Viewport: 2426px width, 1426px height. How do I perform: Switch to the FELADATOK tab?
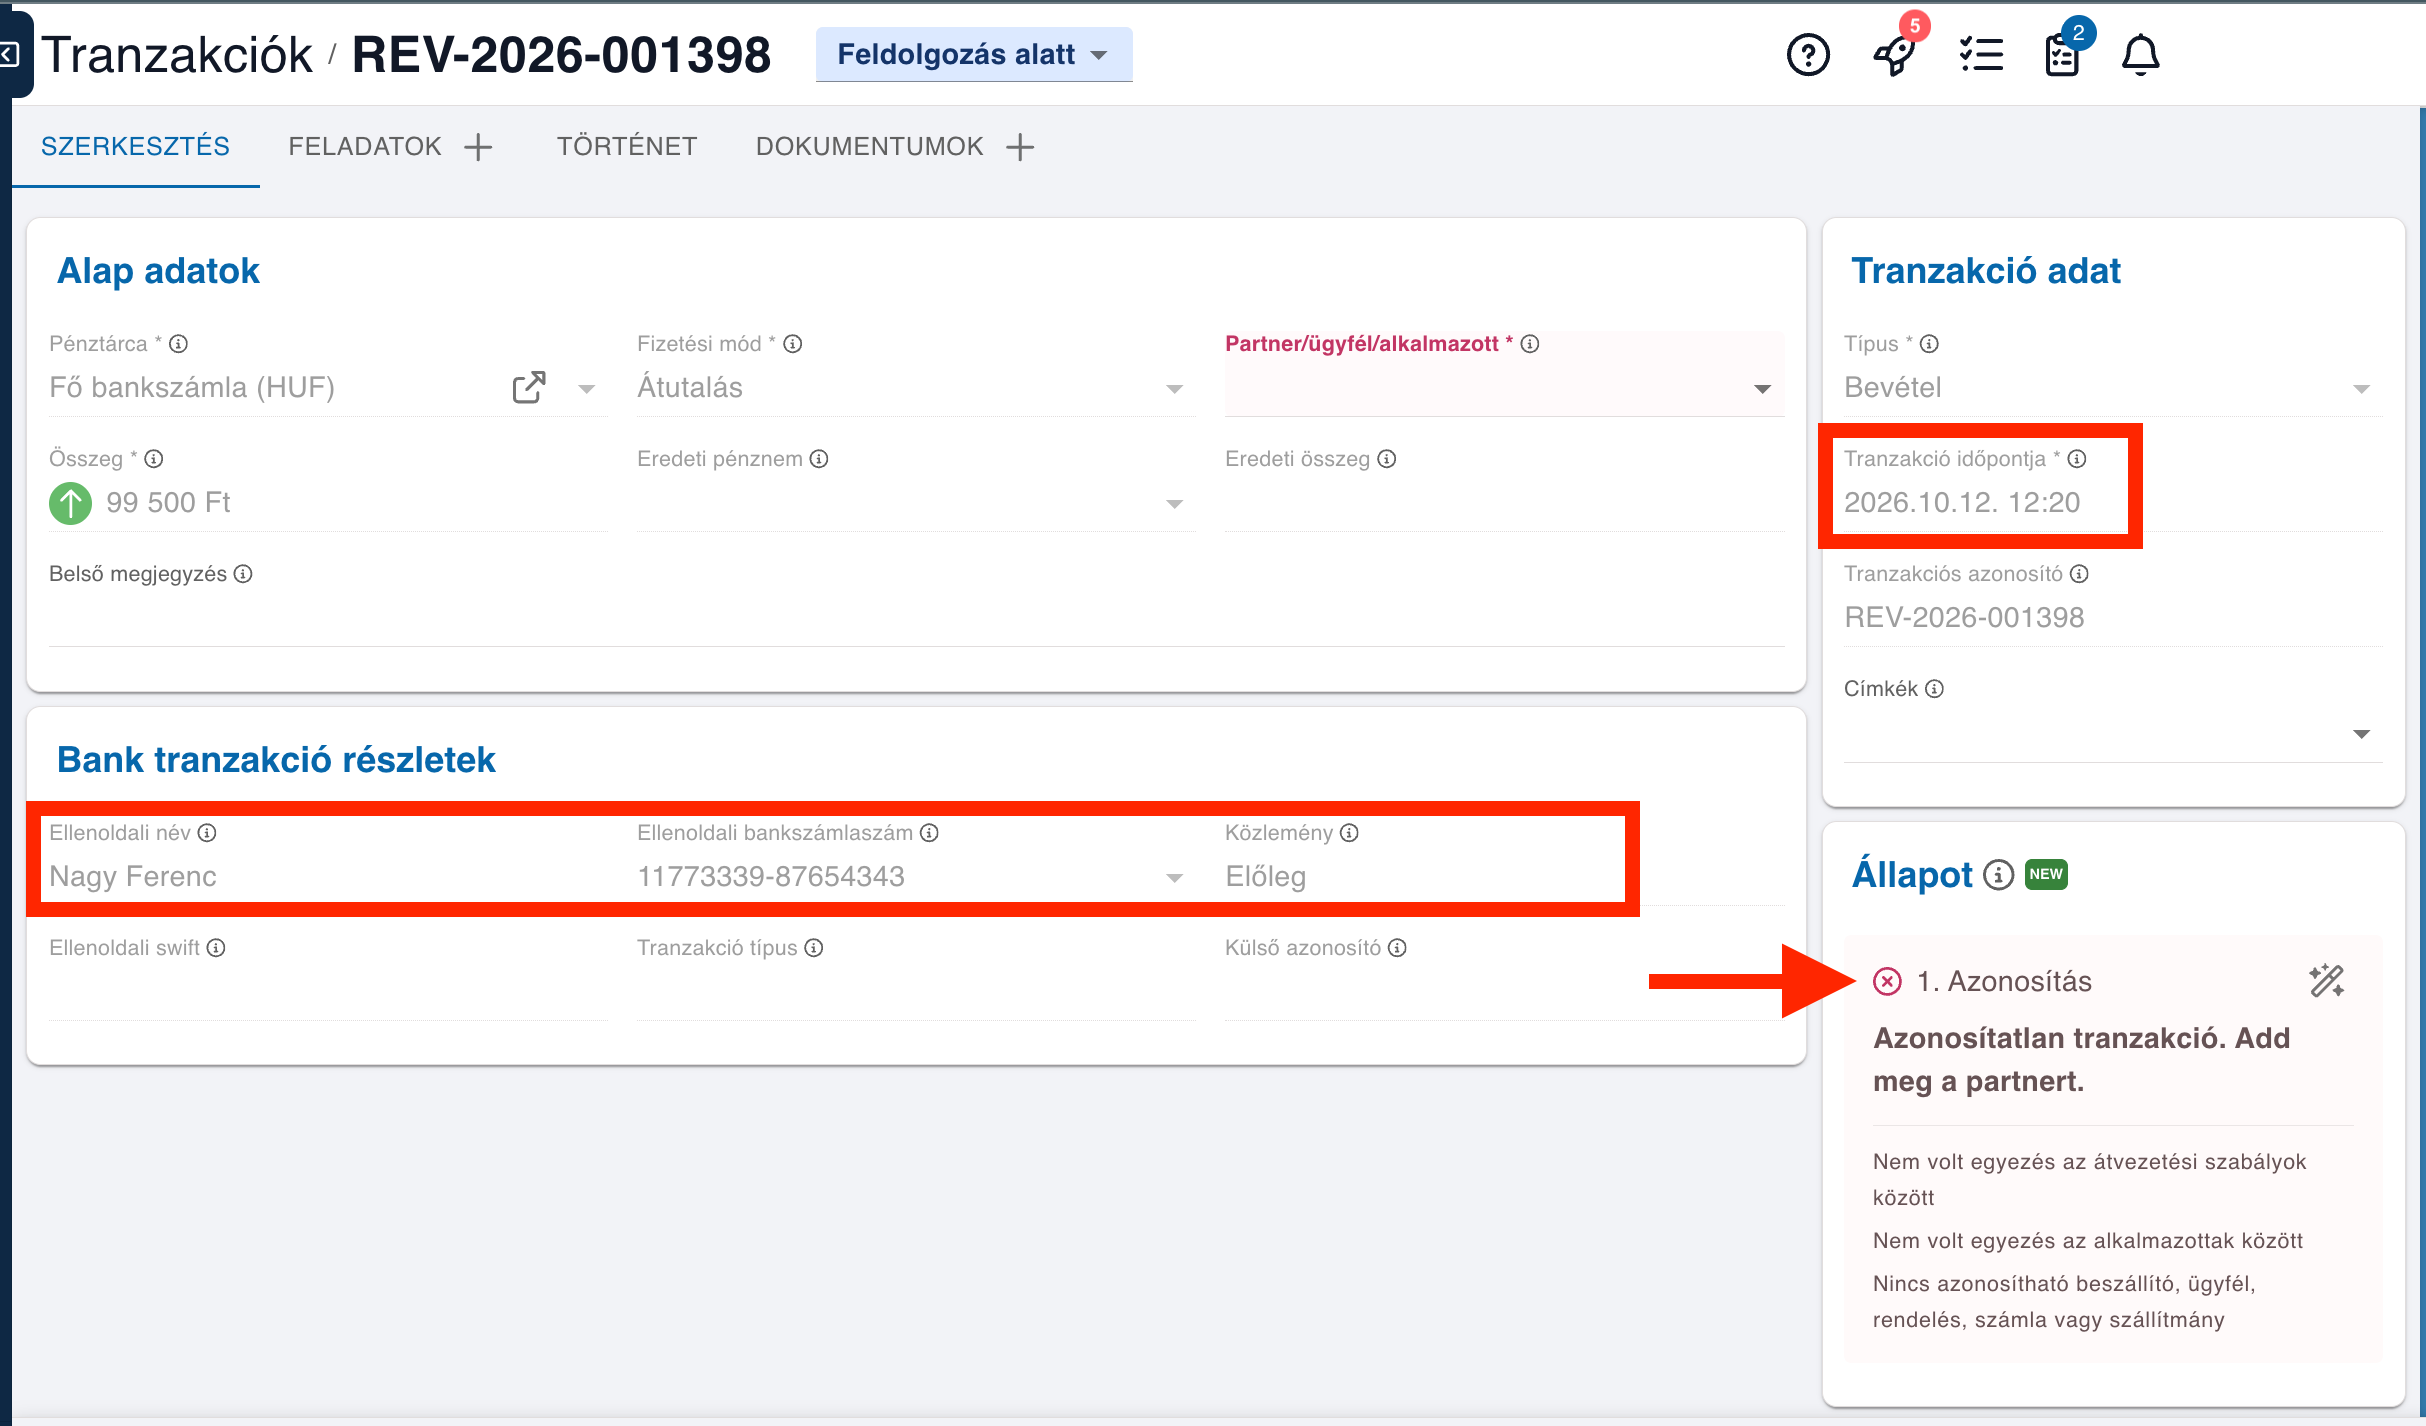point(365,146)
